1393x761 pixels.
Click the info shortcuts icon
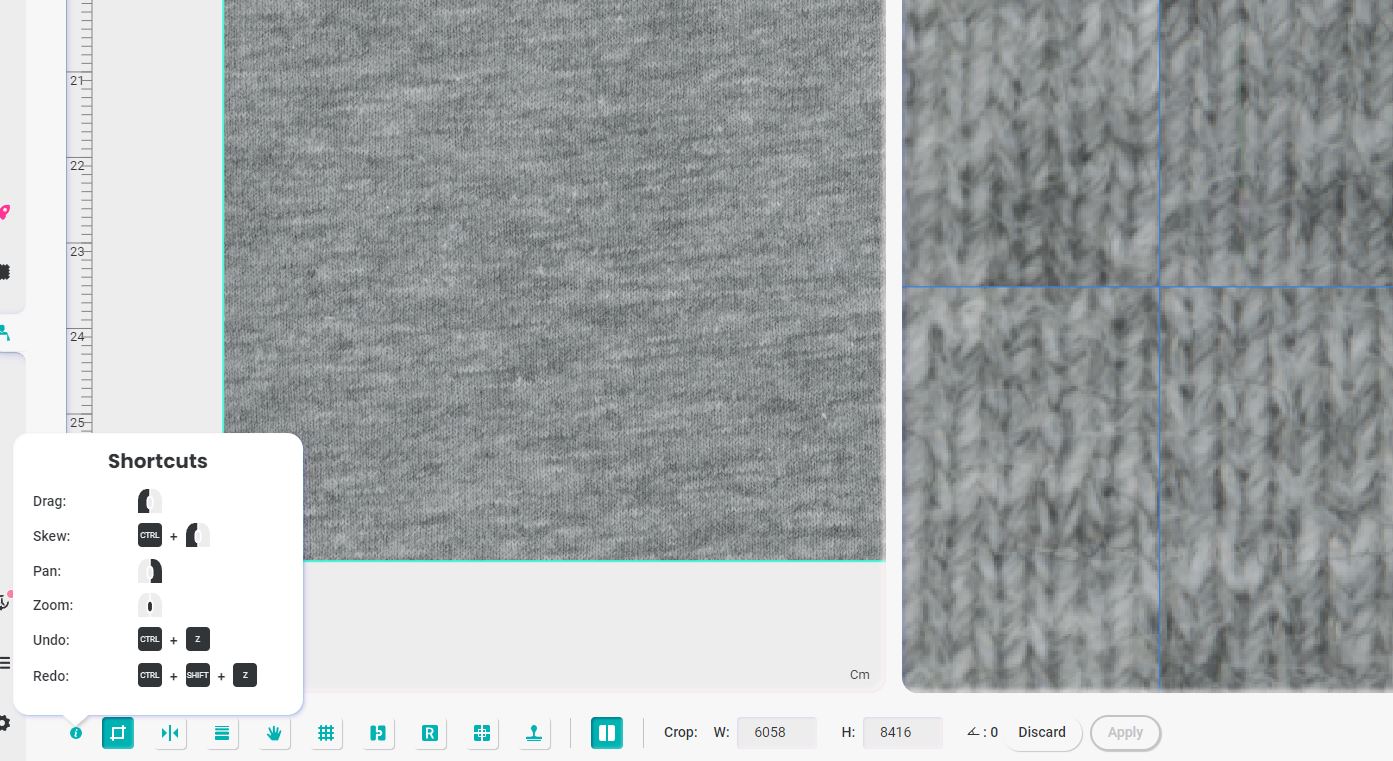[x=76, y=733]
